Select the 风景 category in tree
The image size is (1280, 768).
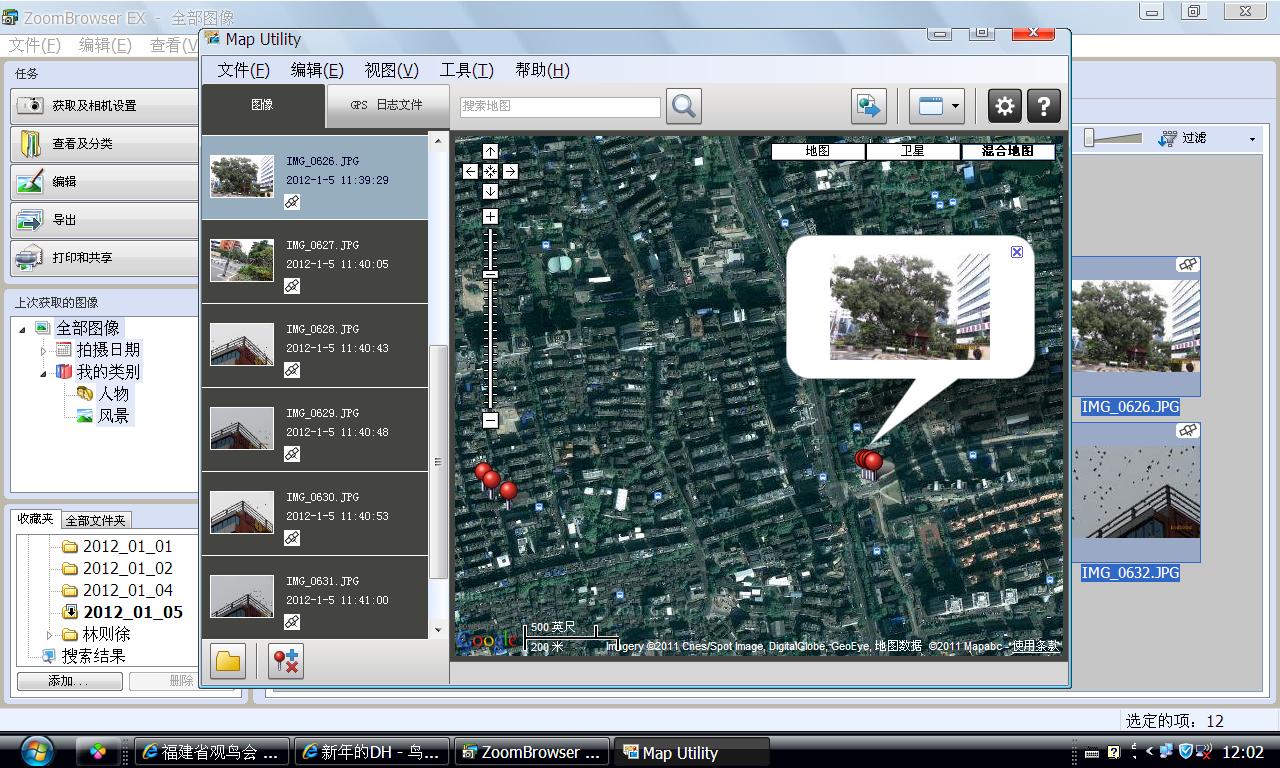tap(113, 416)
